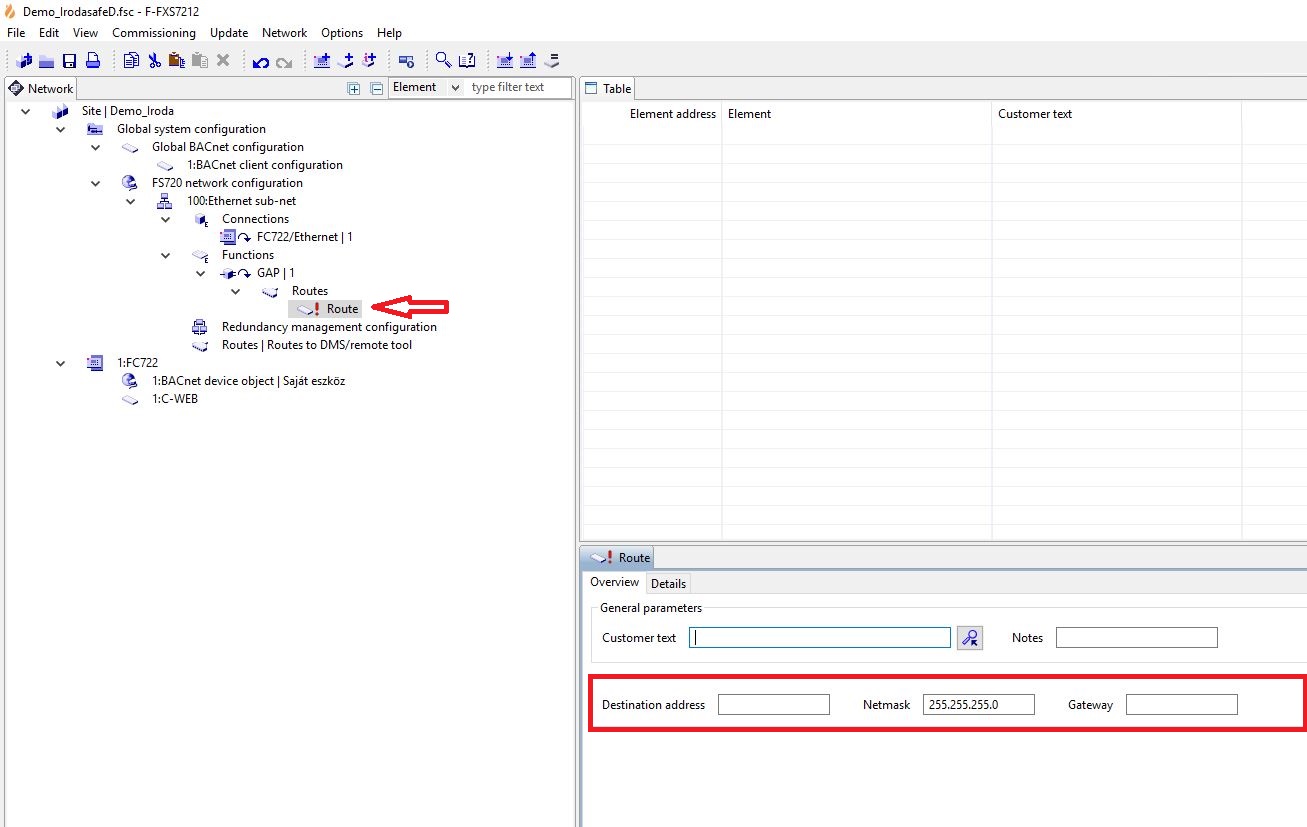Click the Undo arrow icon

pyautogui.click(x=261, y=62)
